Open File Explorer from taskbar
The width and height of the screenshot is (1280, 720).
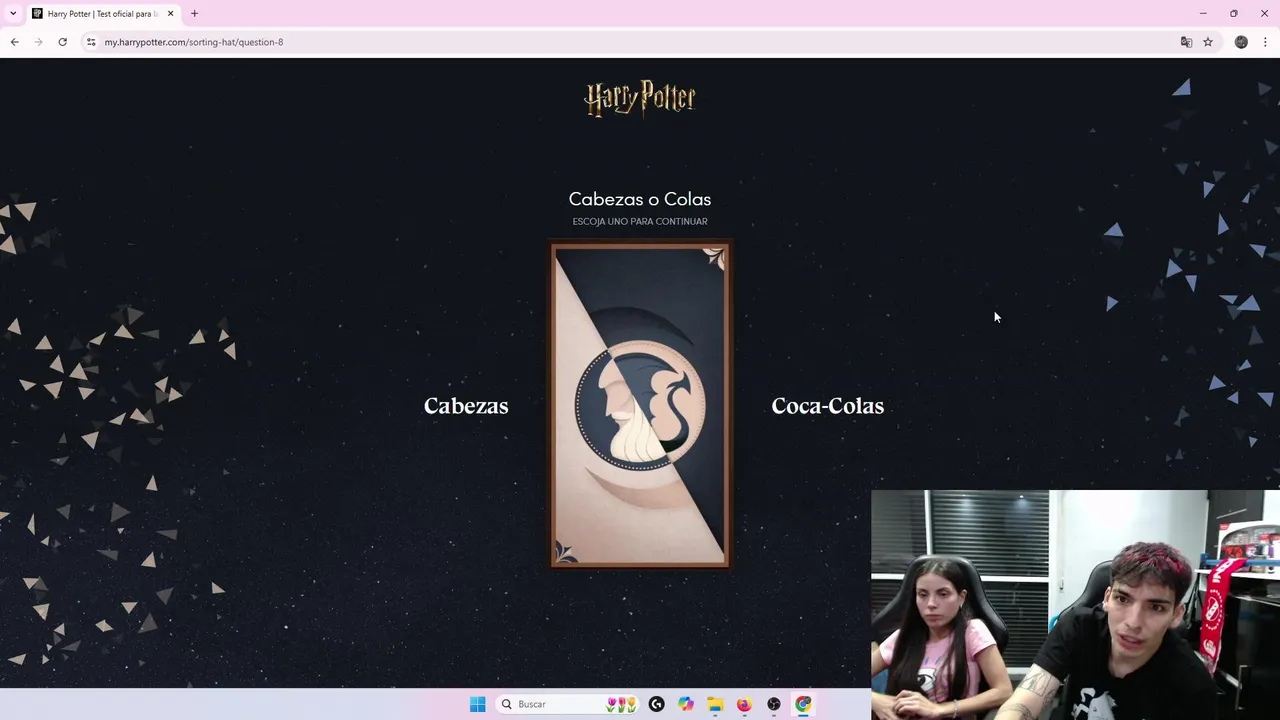pos(715,704)
